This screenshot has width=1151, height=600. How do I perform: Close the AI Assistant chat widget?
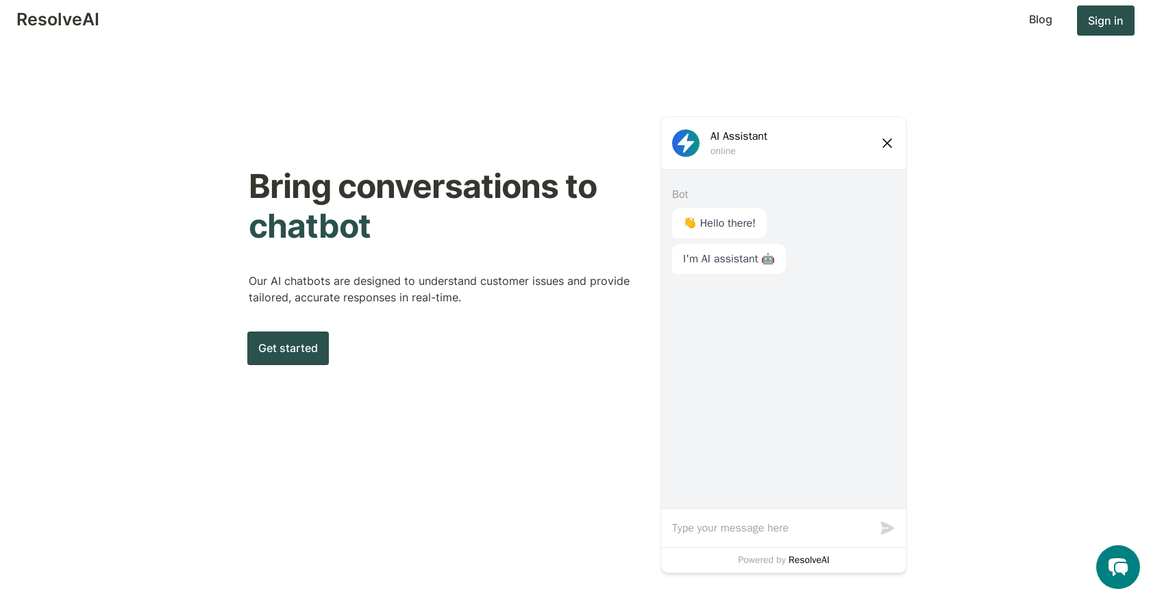pos(887,143)
